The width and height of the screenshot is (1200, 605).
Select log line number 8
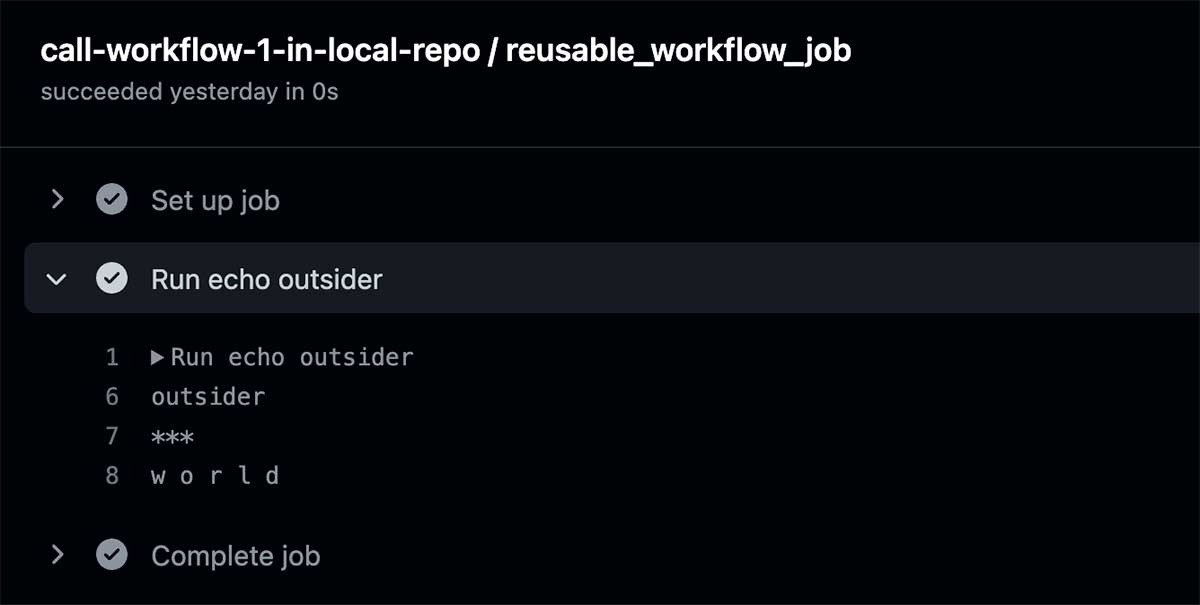(111, 476)
